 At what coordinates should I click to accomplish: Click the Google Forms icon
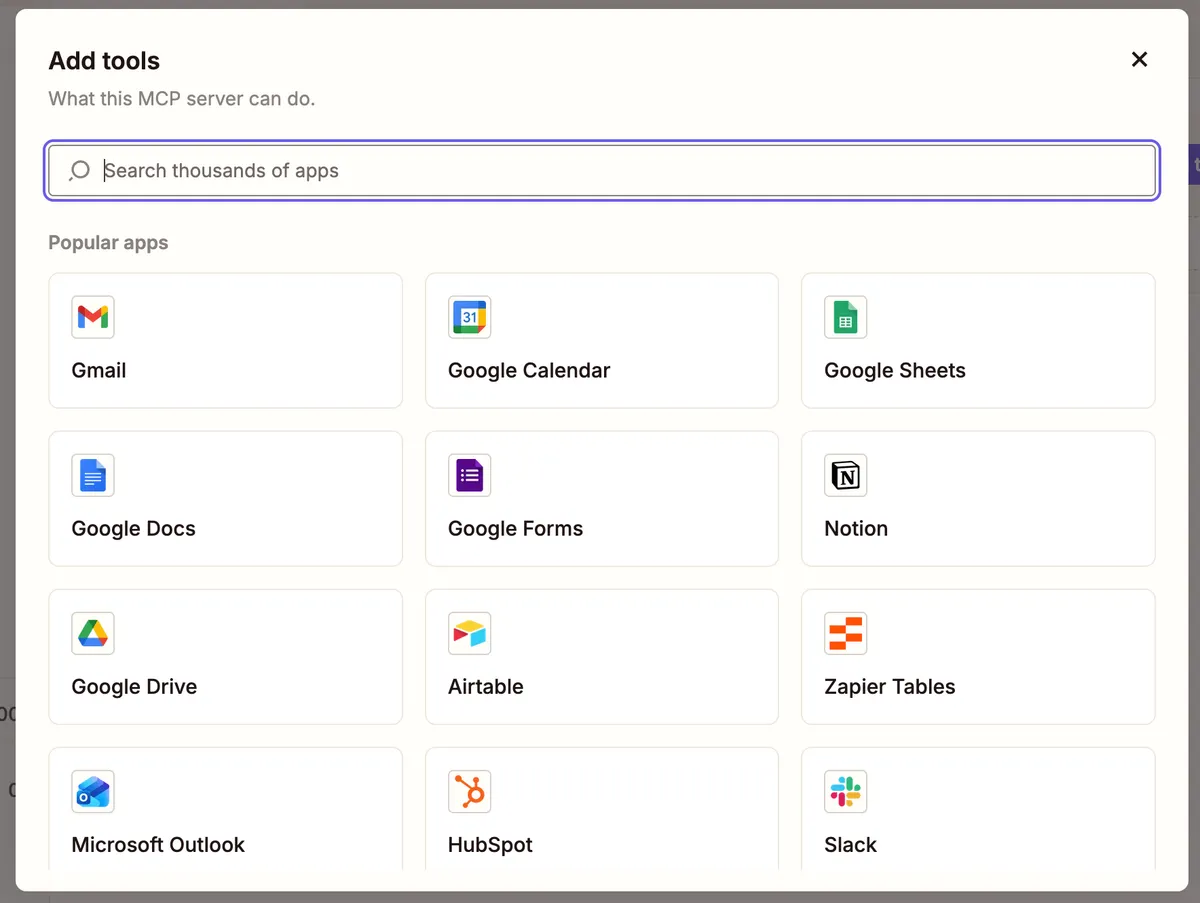[470, 475]
